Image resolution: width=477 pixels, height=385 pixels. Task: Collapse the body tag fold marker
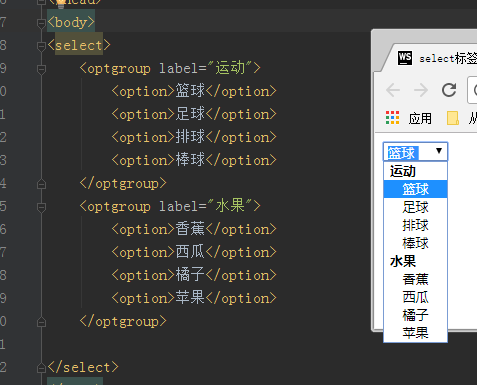pos(41,23)
